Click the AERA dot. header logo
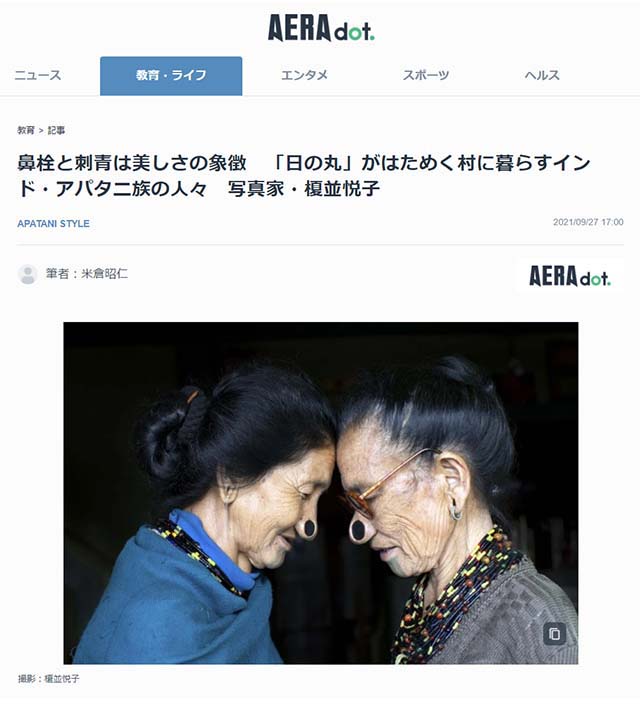 (x=321, y=28)
